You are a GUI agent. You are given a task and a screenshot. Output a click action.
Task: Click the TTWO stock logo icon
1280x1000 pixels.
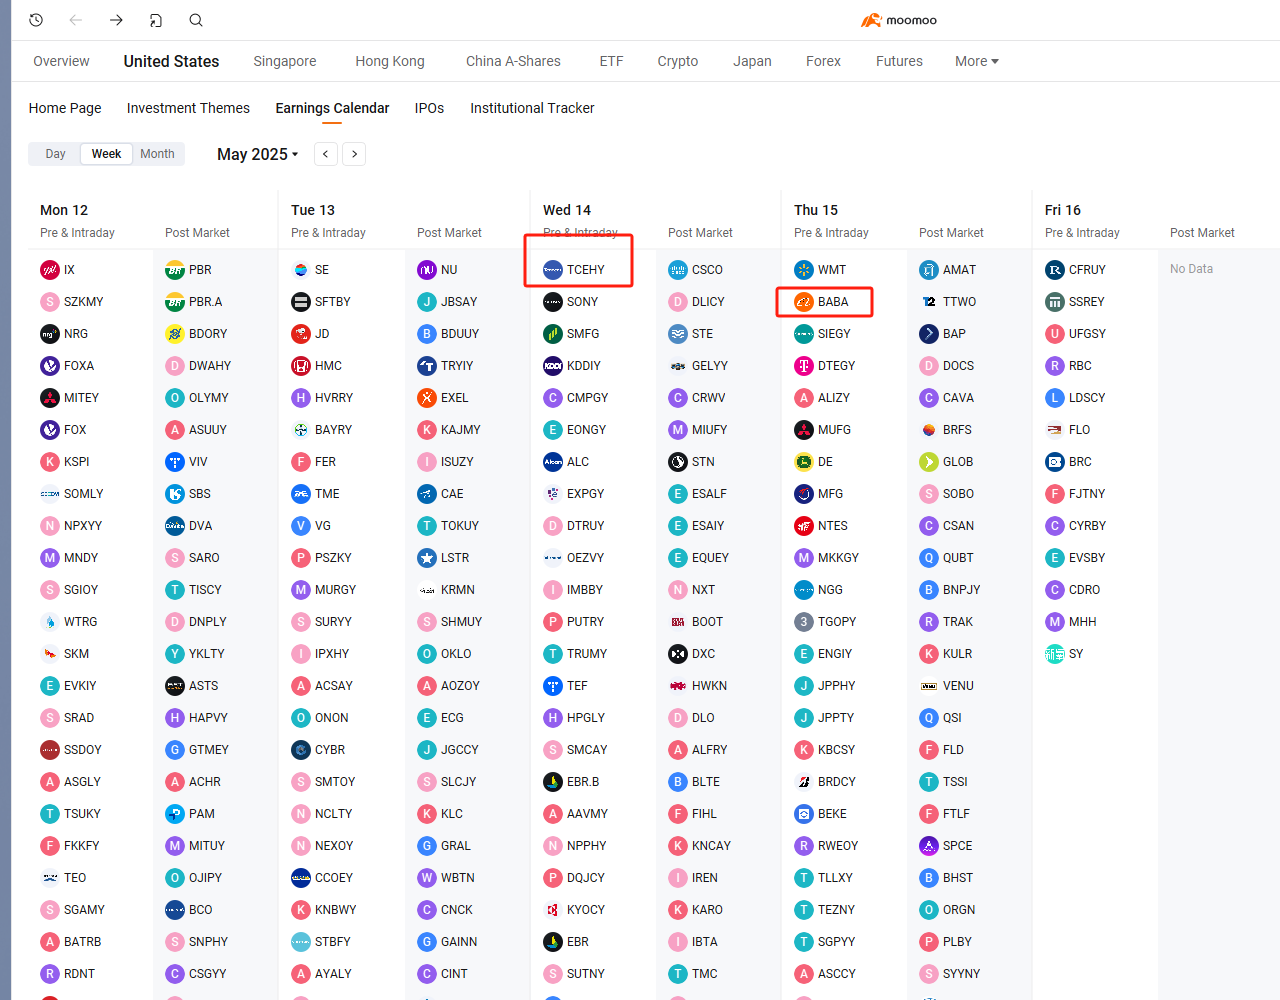[929, 302]
